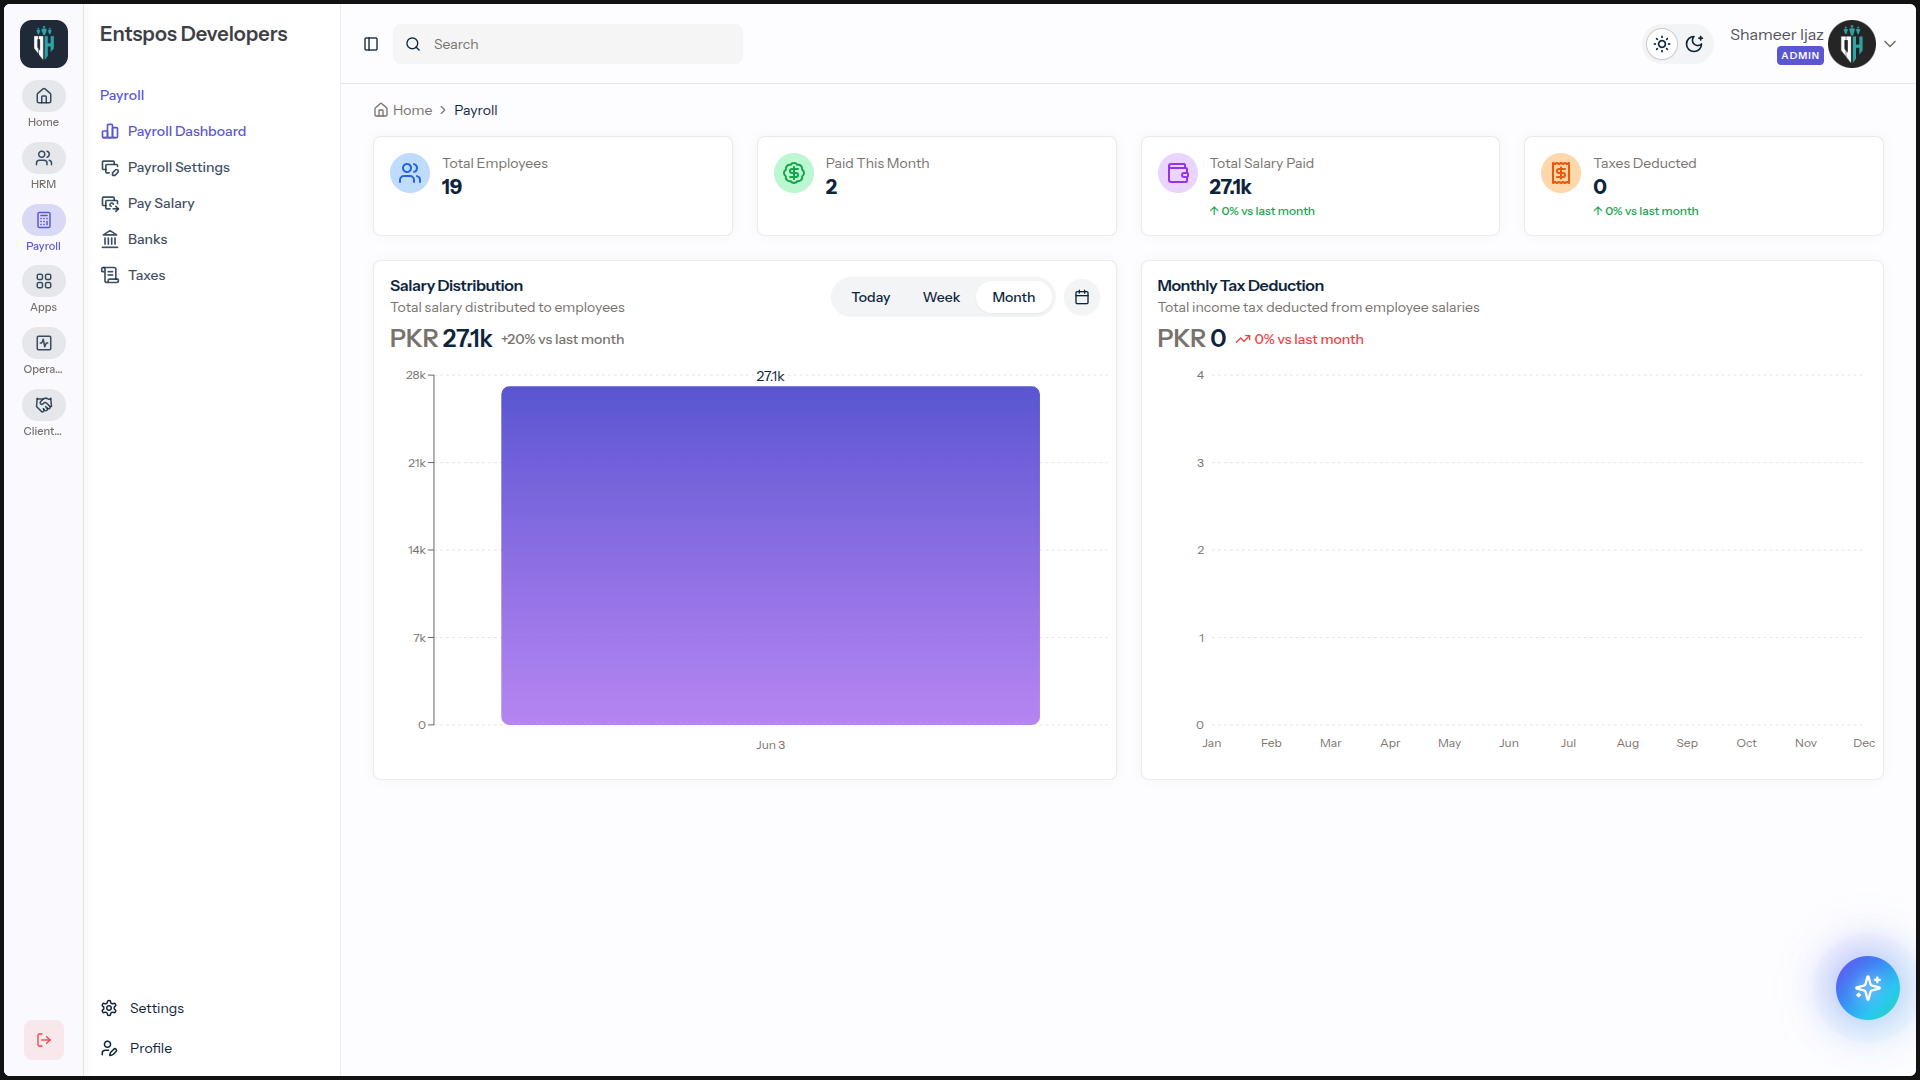Open the HRM section icon
Viewport: 1920px width, 1080px height.
coord(43,158)
